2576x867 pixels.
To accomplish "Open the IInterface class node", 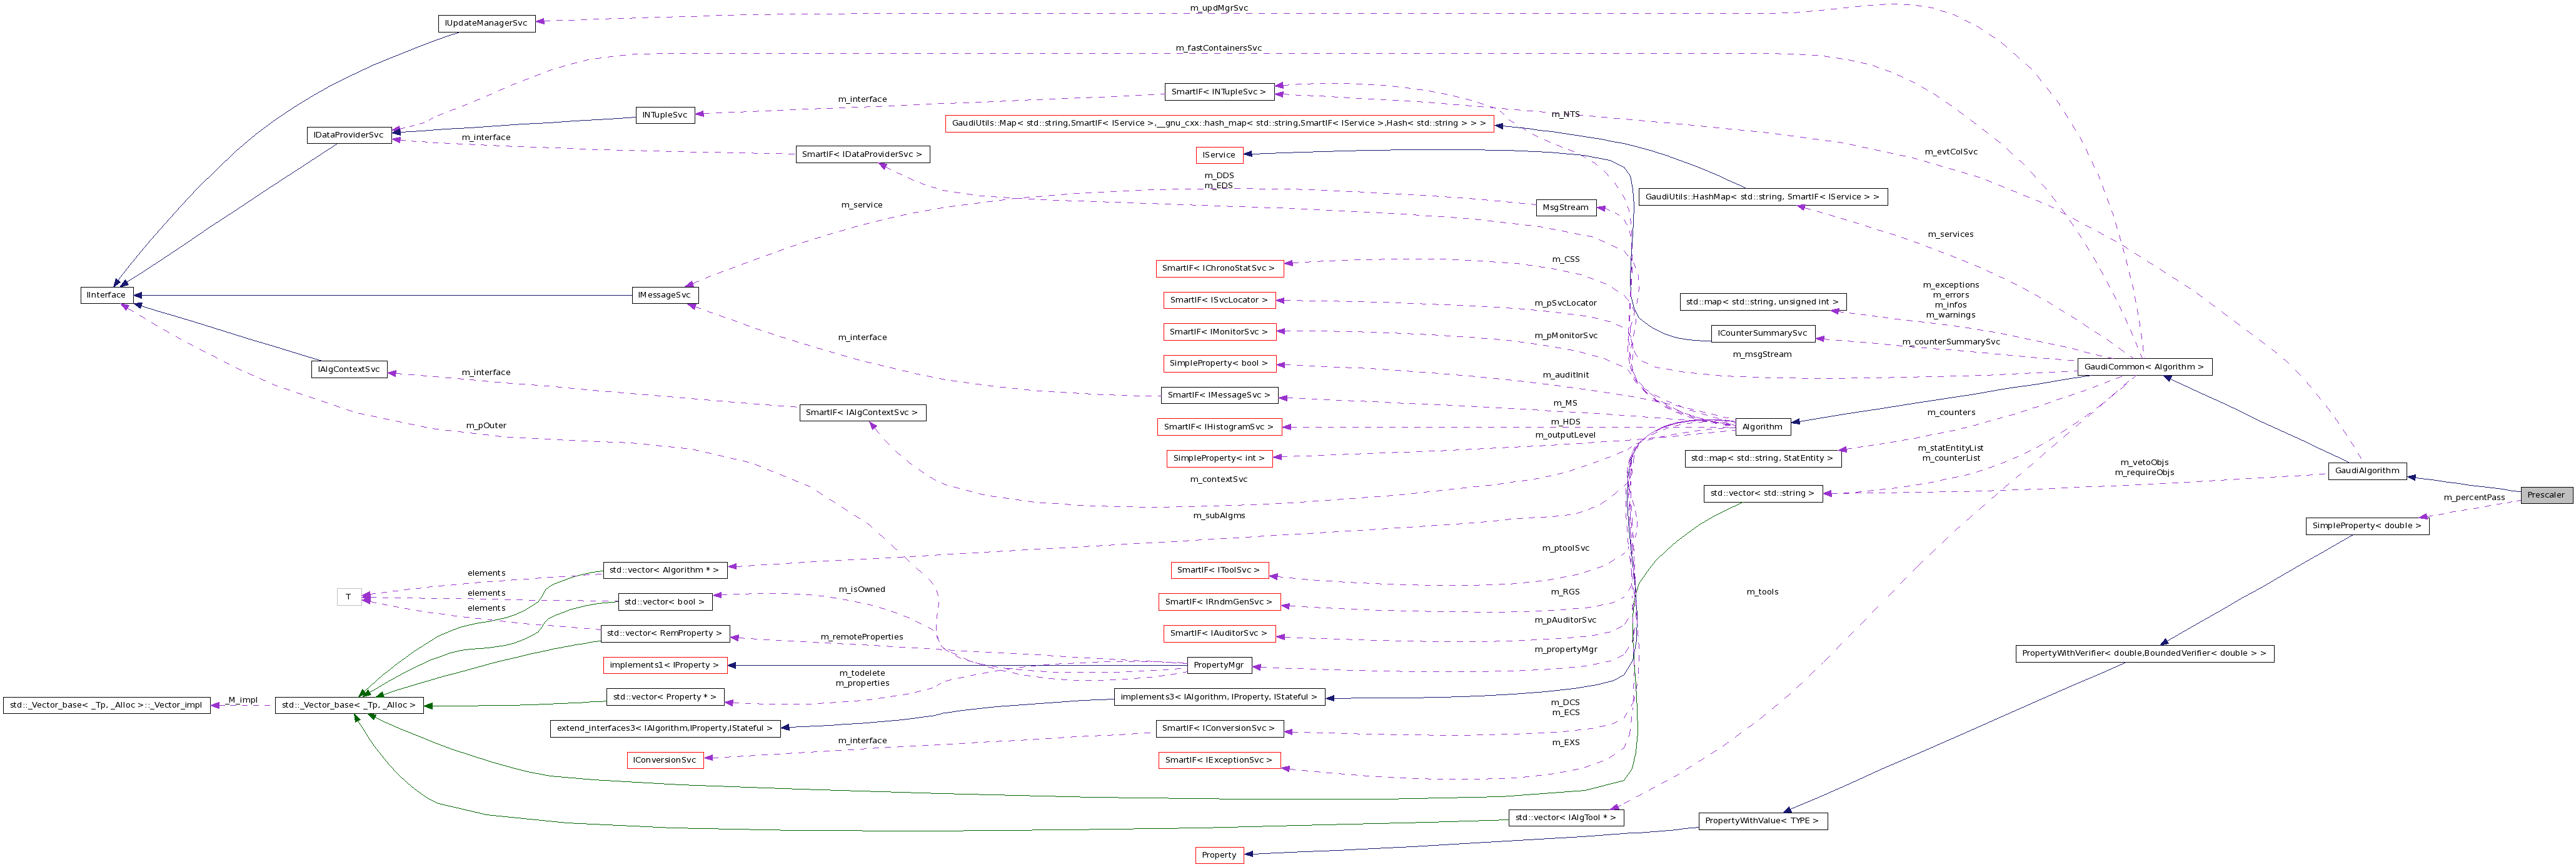I will [x=104, y=295].
